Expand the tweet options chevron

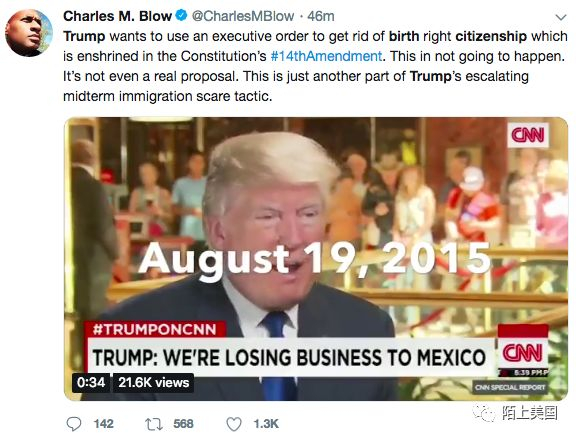pos(561,17)
